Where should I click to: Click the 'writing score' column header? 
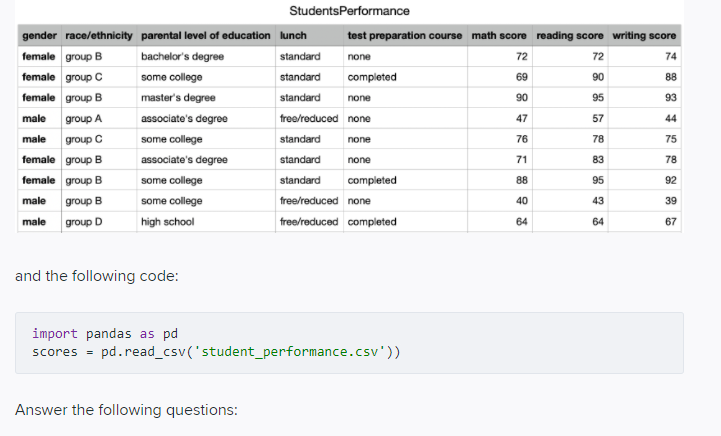coord(644,36)
